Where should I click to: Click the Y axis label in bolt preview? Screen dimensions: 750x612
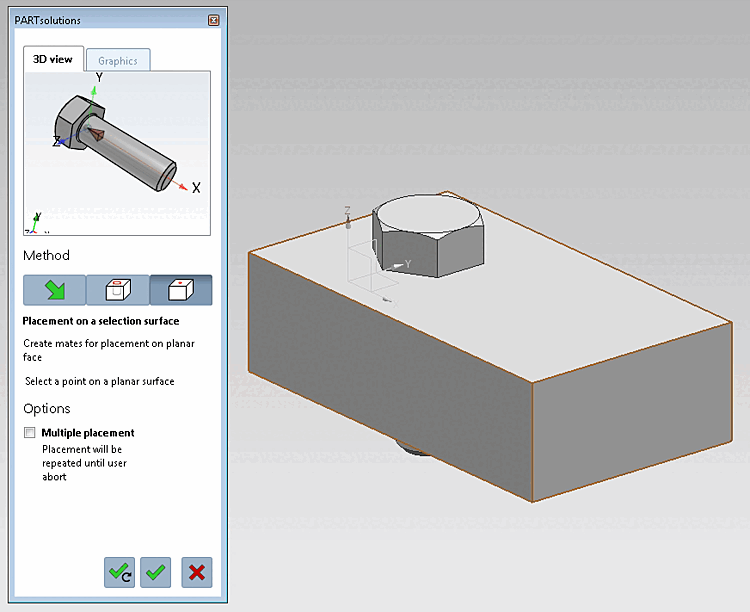[99, 77]
